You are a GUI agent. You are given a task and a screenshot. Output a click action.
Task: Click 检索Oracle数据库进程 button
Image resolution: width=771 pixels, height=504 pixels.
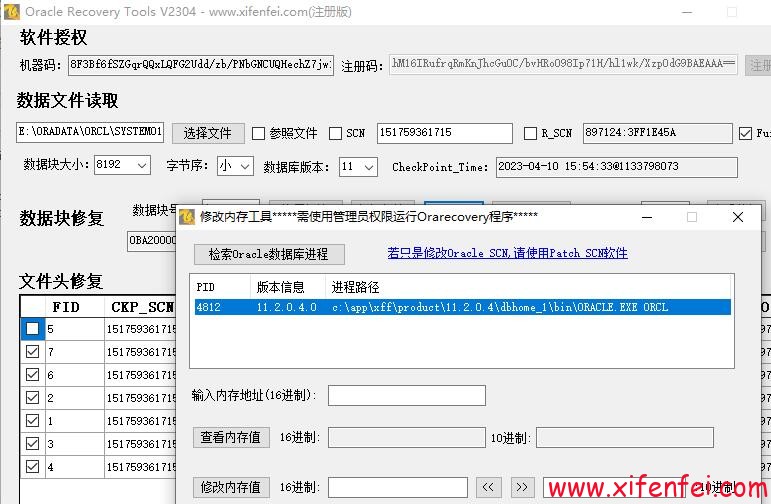(269, 254)
